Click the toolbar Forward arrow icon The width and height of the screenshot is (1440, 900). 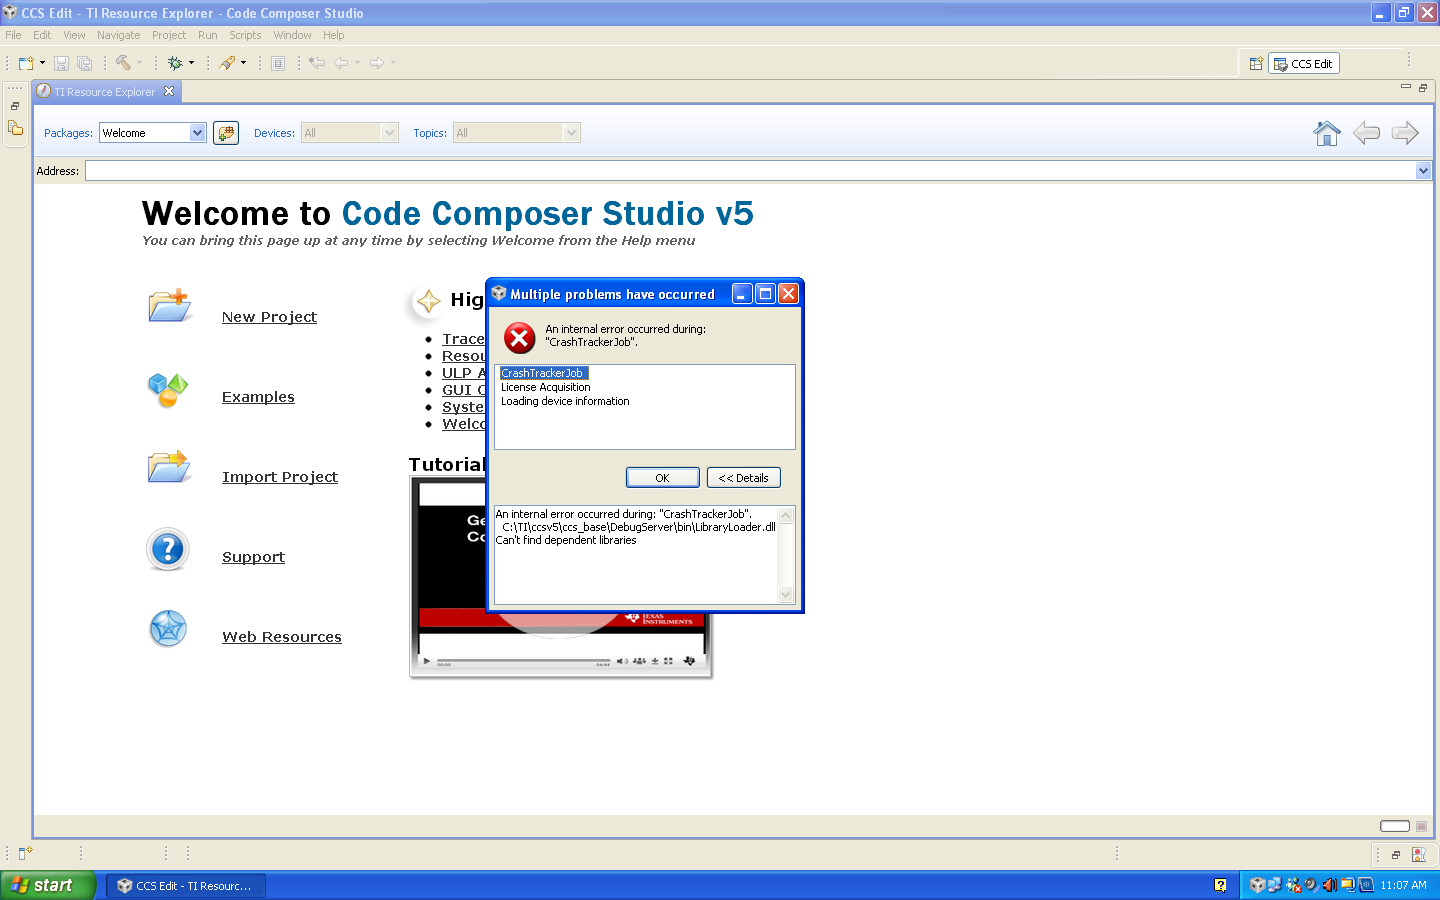click(x=377, y=63)
